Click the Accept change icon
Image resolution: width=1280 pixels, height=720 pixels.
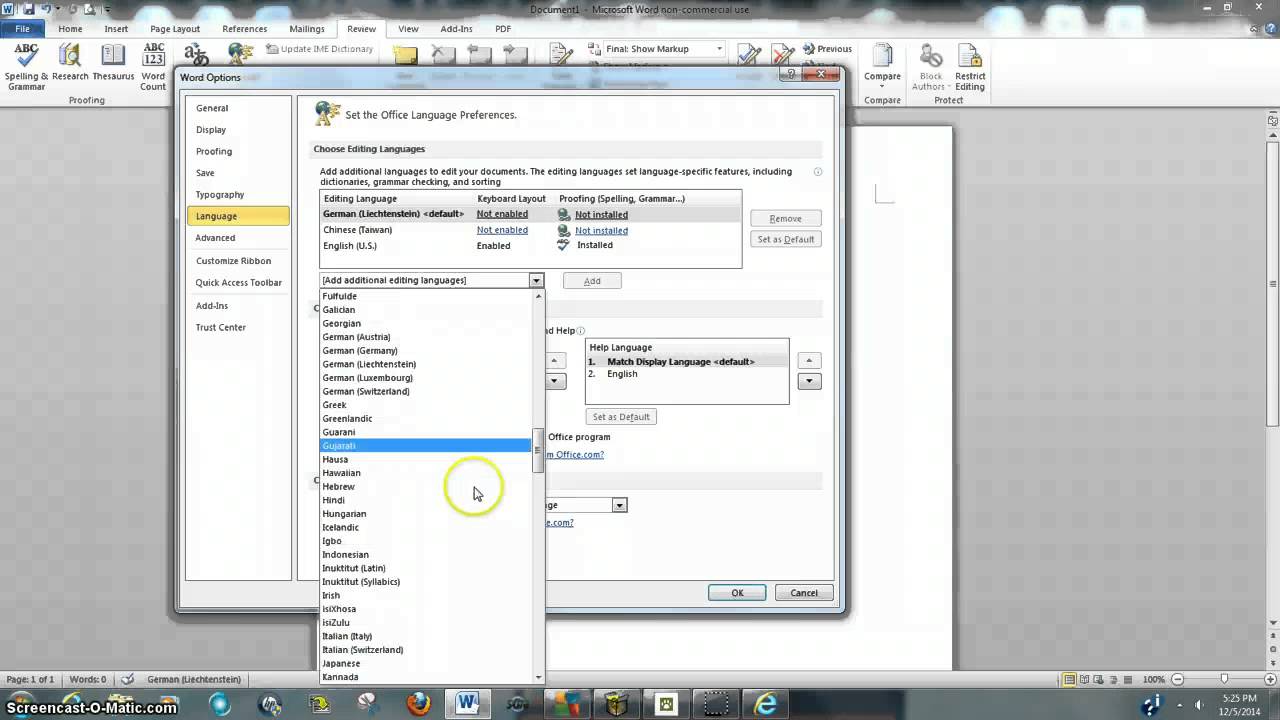click(x=748, y=55)
